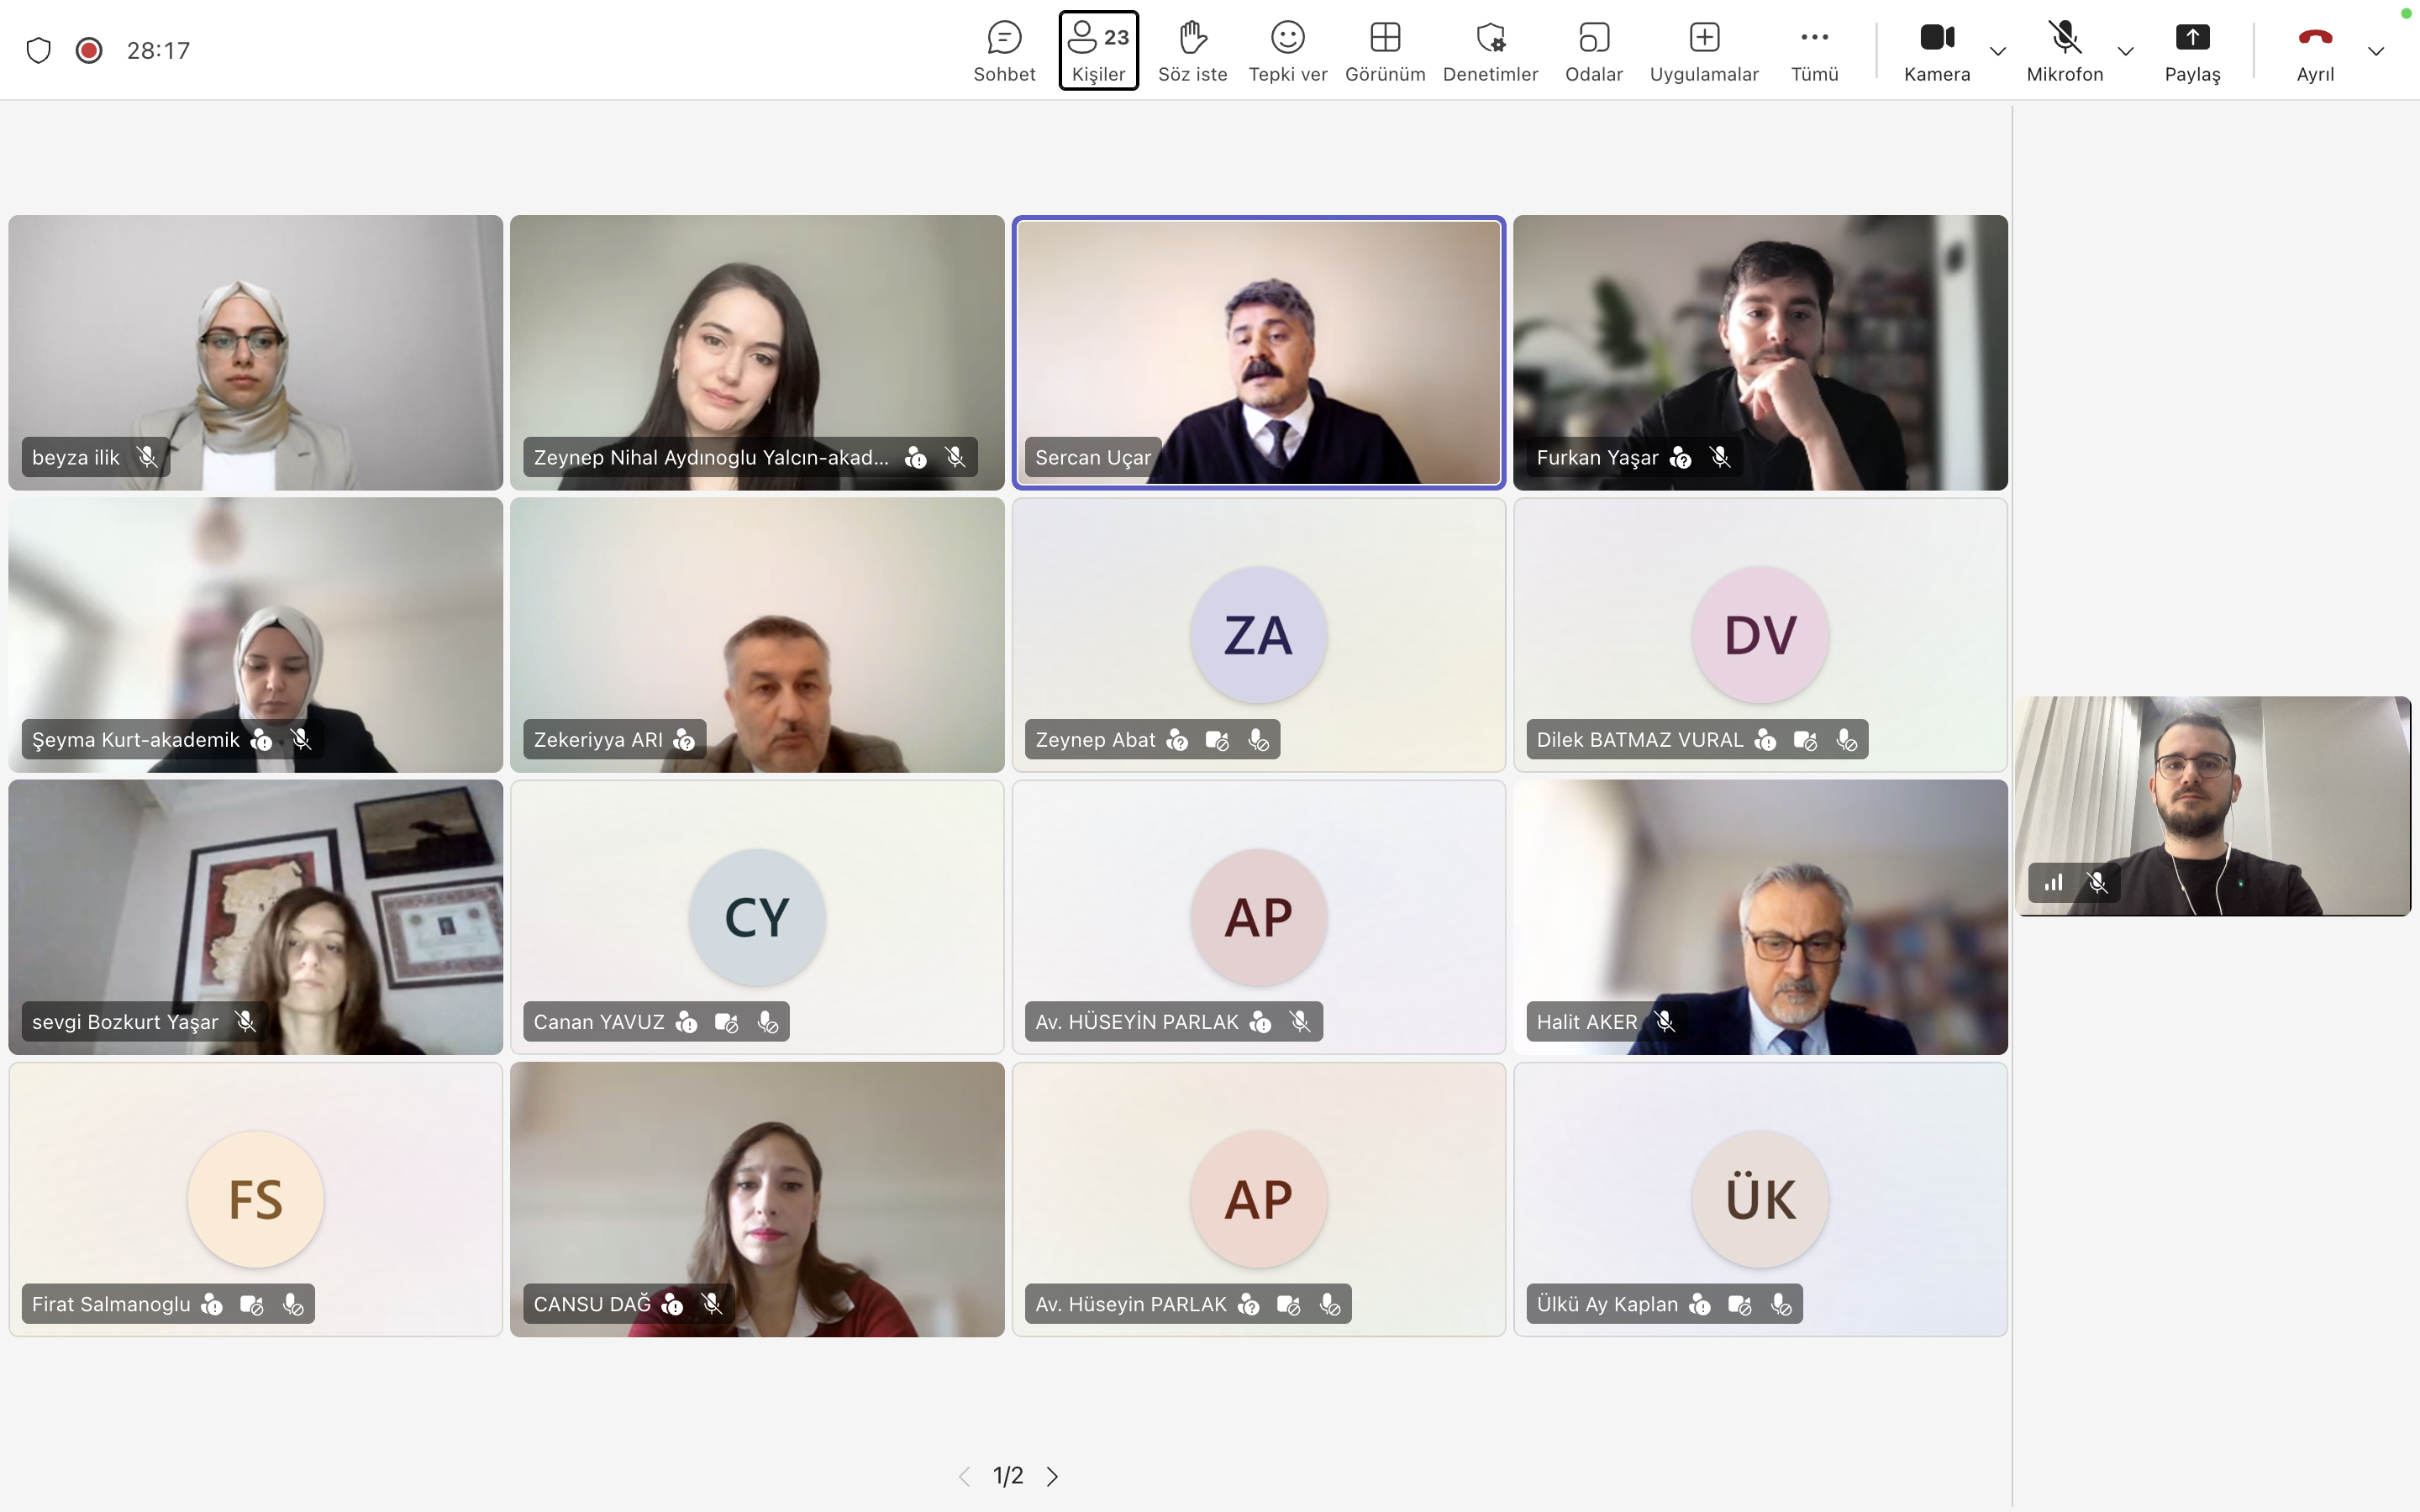The height and width of the screenshot is (1512, 2420).
Task: Open the Görünüm layout options
Action: 1384,50
